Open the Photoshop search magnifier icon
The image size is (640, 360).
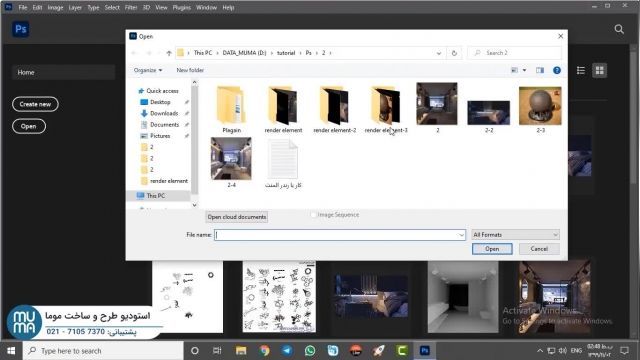[619, 29]
